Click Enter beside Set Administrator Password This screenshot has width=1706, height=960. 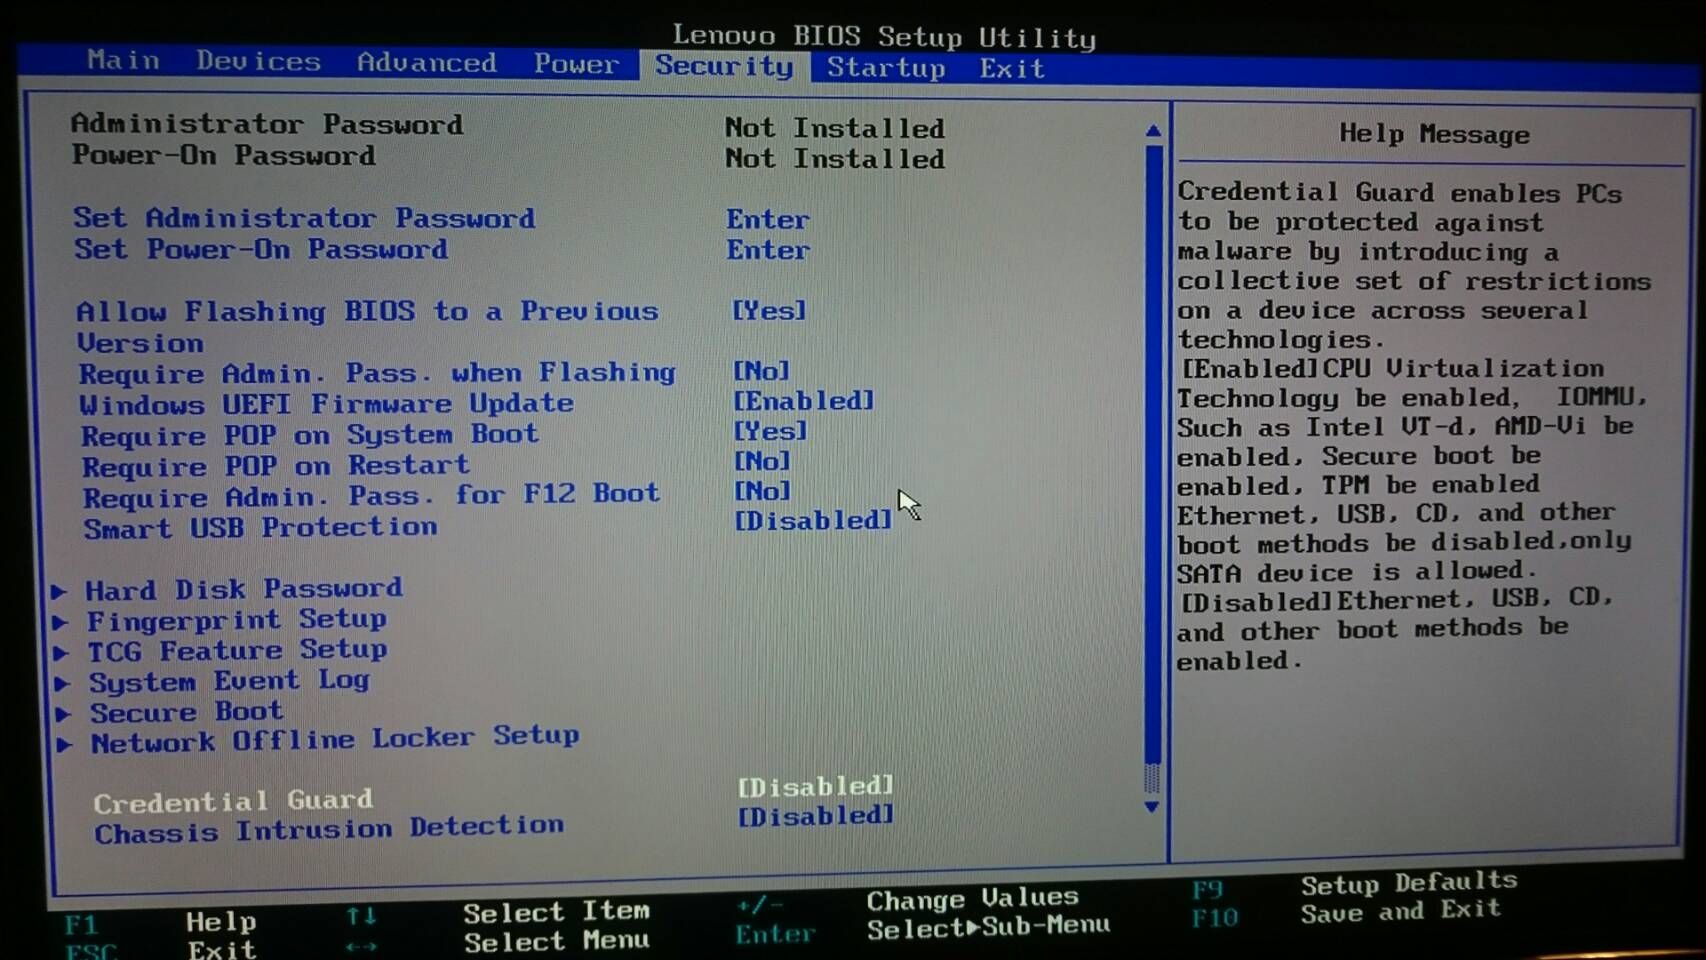(x=768, y=220)
